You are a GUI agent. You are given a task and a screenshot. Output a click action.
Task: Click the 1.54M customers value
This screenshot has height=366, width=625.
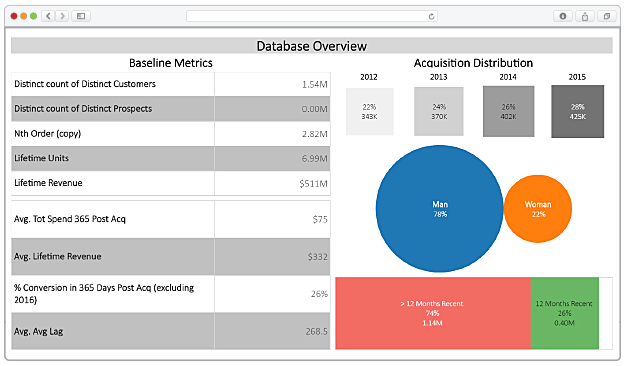[314, 85]
